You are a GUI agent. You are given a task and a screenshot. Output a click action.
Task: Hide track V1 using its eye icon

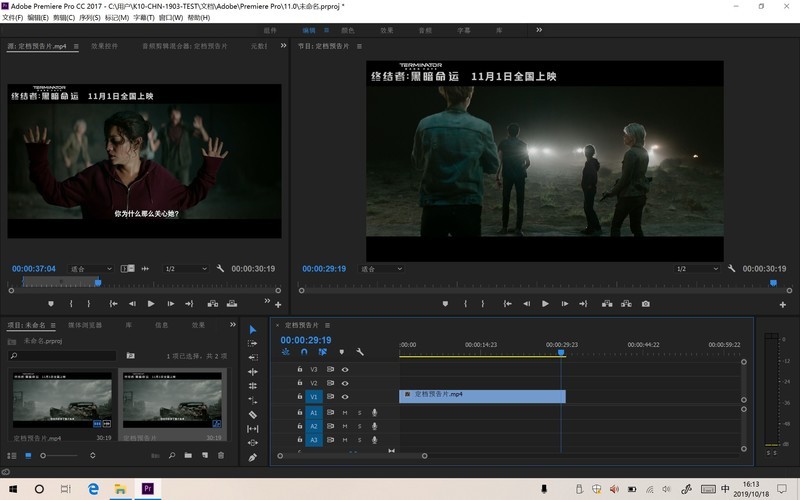pos(345,396)
